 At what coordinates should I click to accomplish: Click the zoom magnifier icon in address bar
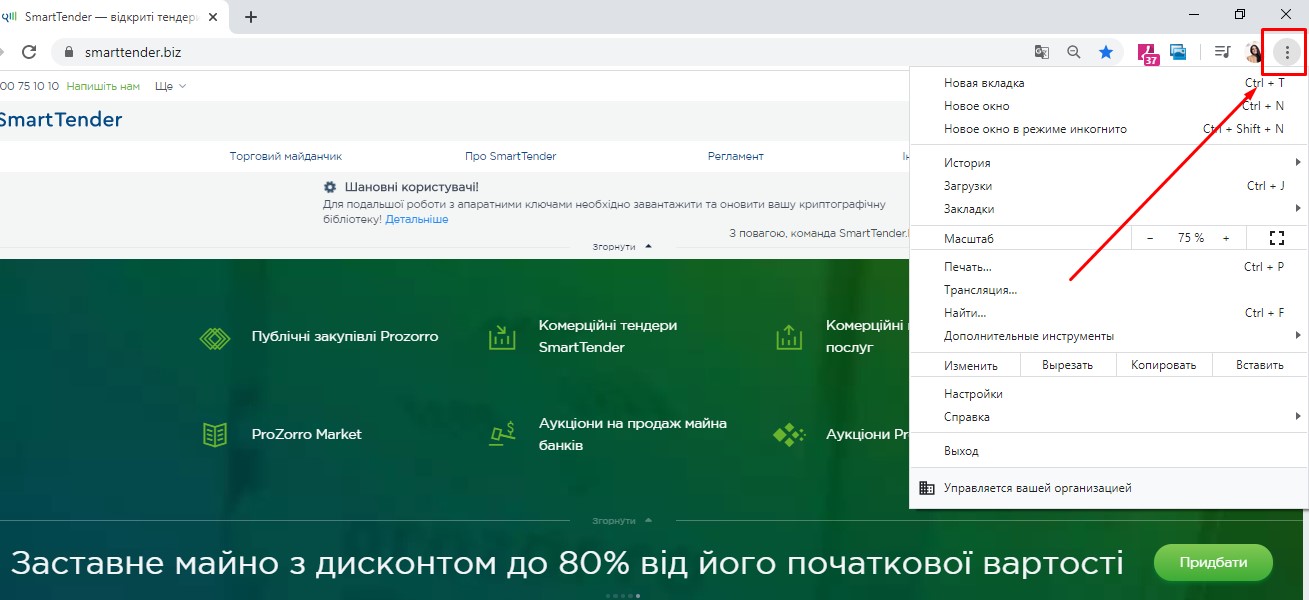click(x=1073, y=52)
